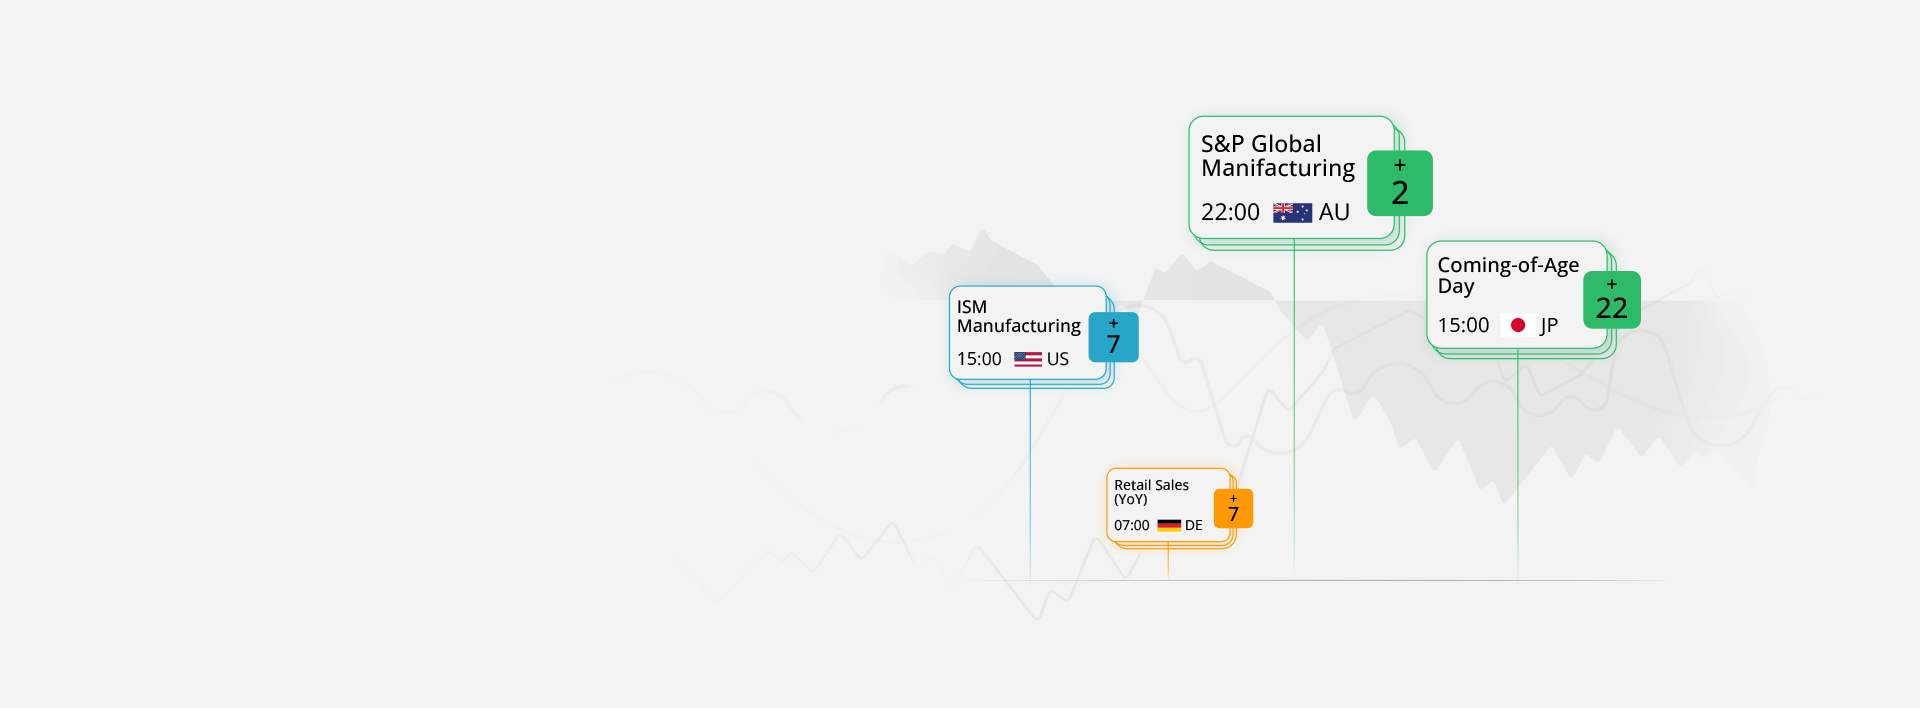Click the US country code
This screenshot has width=1920, height=708.
[1058, 359]
